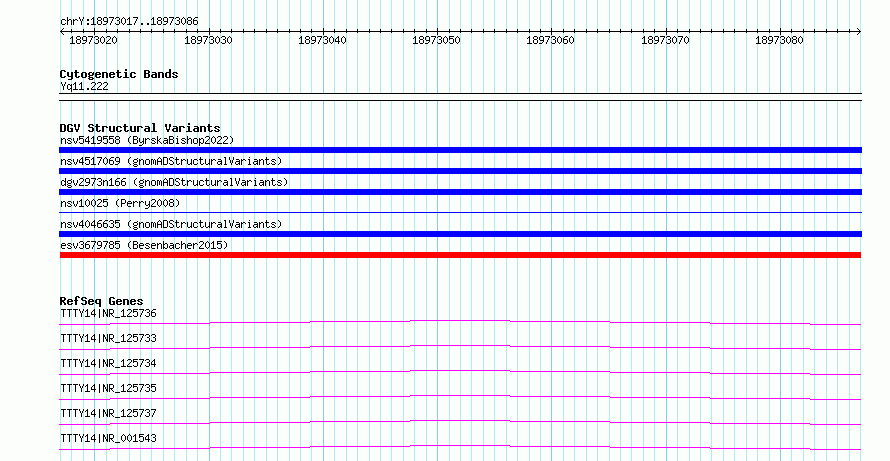The width and height of the screenshot is (890, 461).
Task: Click the chrY:18973017..18973086 region label
Action: click(x=129, y=21)
